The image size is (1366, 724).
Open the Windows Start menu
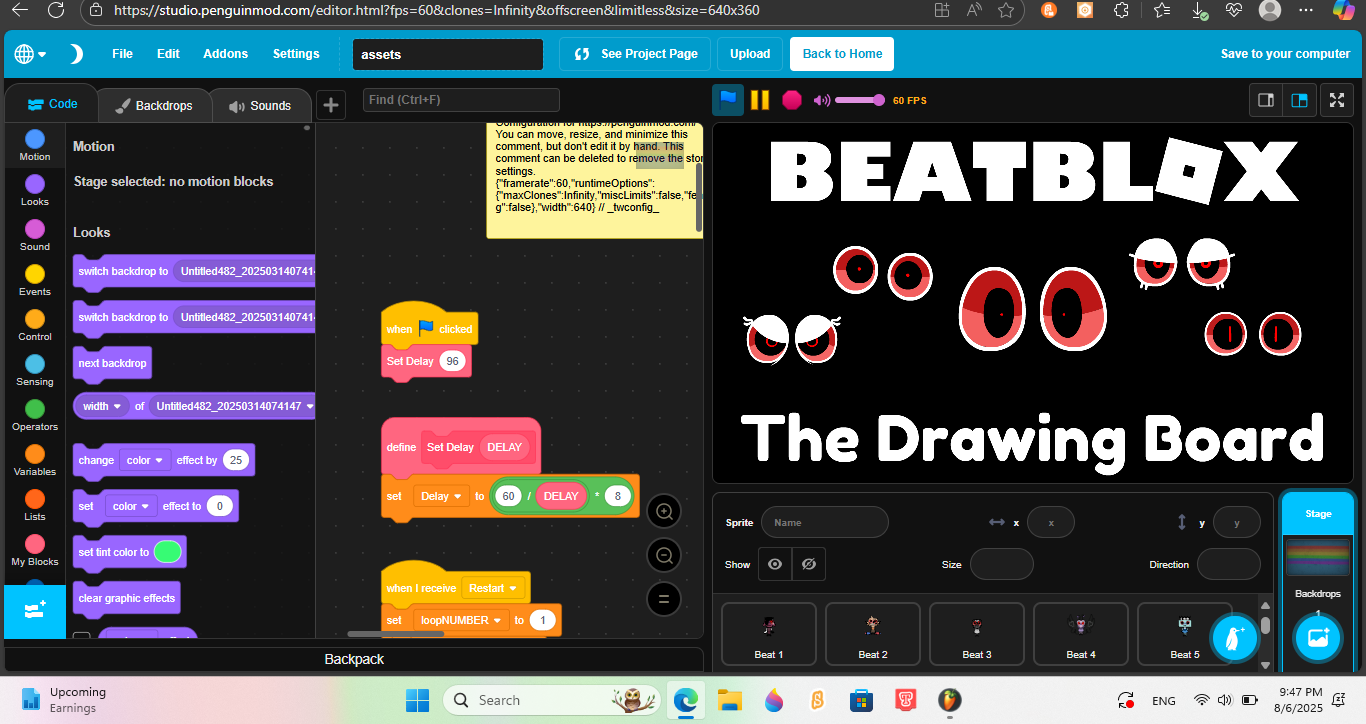point(419,700)
